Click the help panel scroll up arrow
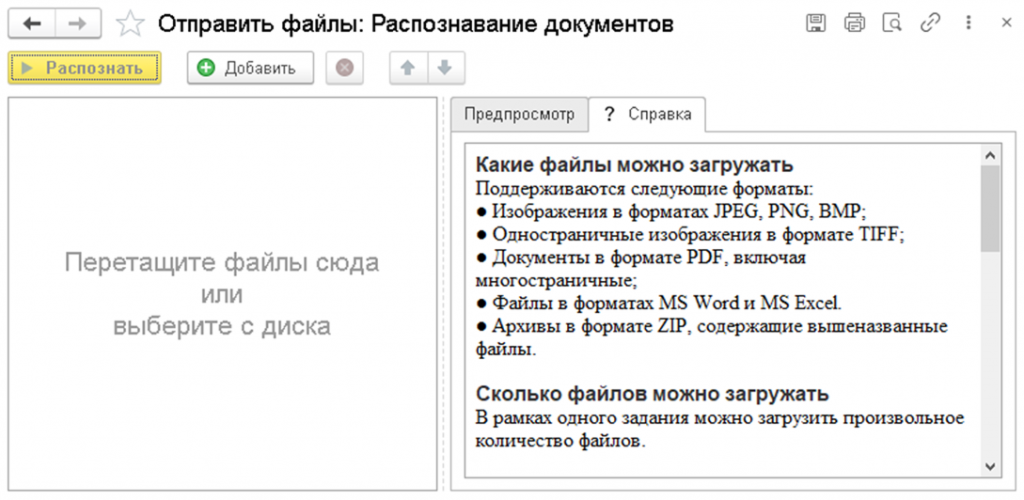1024x500 pixels. (x=990, y=155)
